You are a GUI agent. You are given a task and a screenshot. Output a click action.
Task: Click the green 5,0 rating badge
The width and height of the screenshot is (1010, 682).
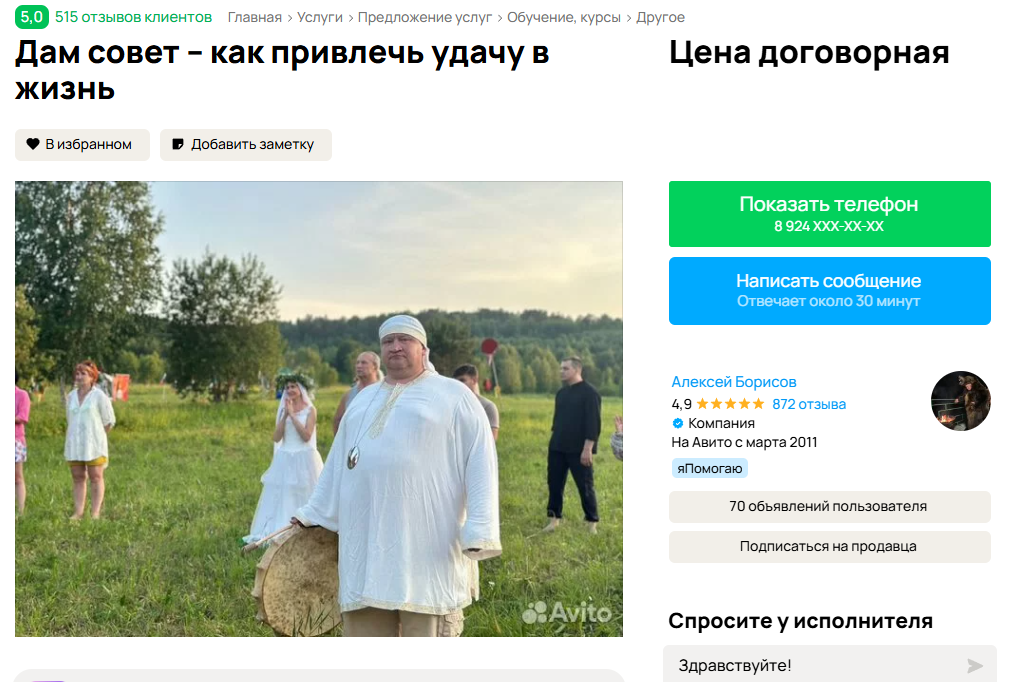(32, 17)
